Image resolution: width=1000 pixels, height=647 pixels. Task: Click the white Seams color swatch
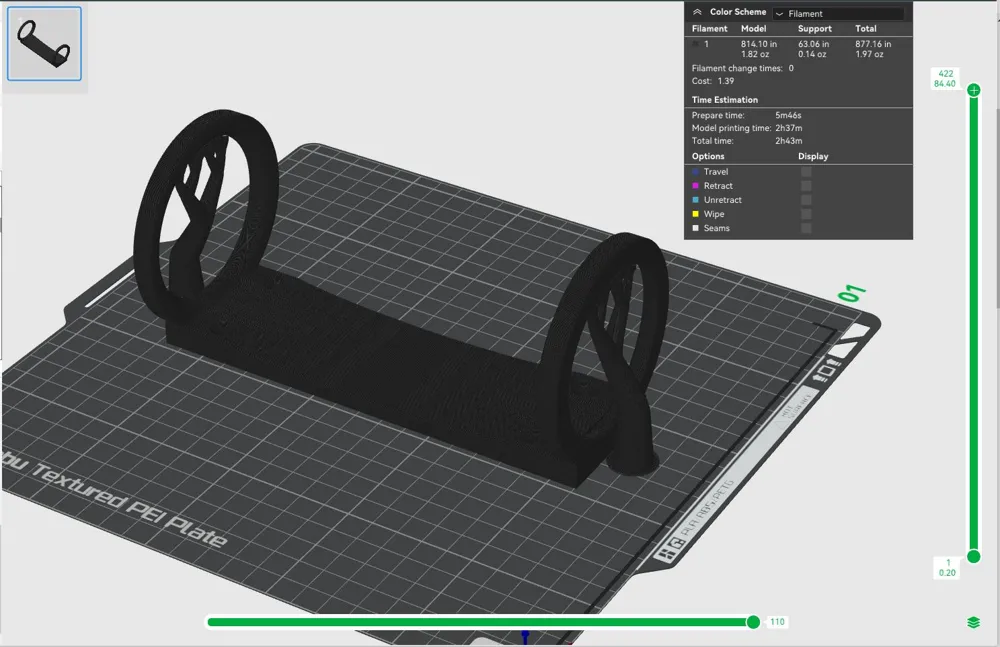point(695,228)
